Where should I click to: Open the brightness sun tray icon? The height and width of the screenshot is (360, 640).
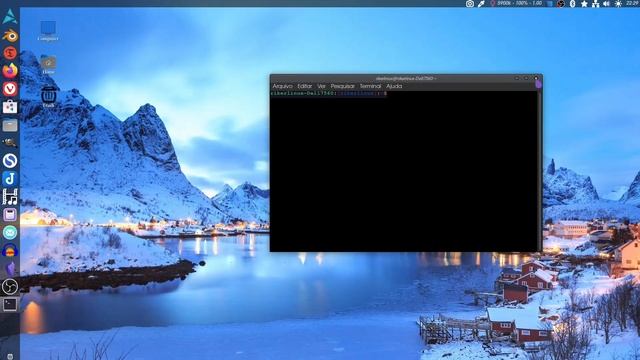pyautogui.click(x=618, y=4)
